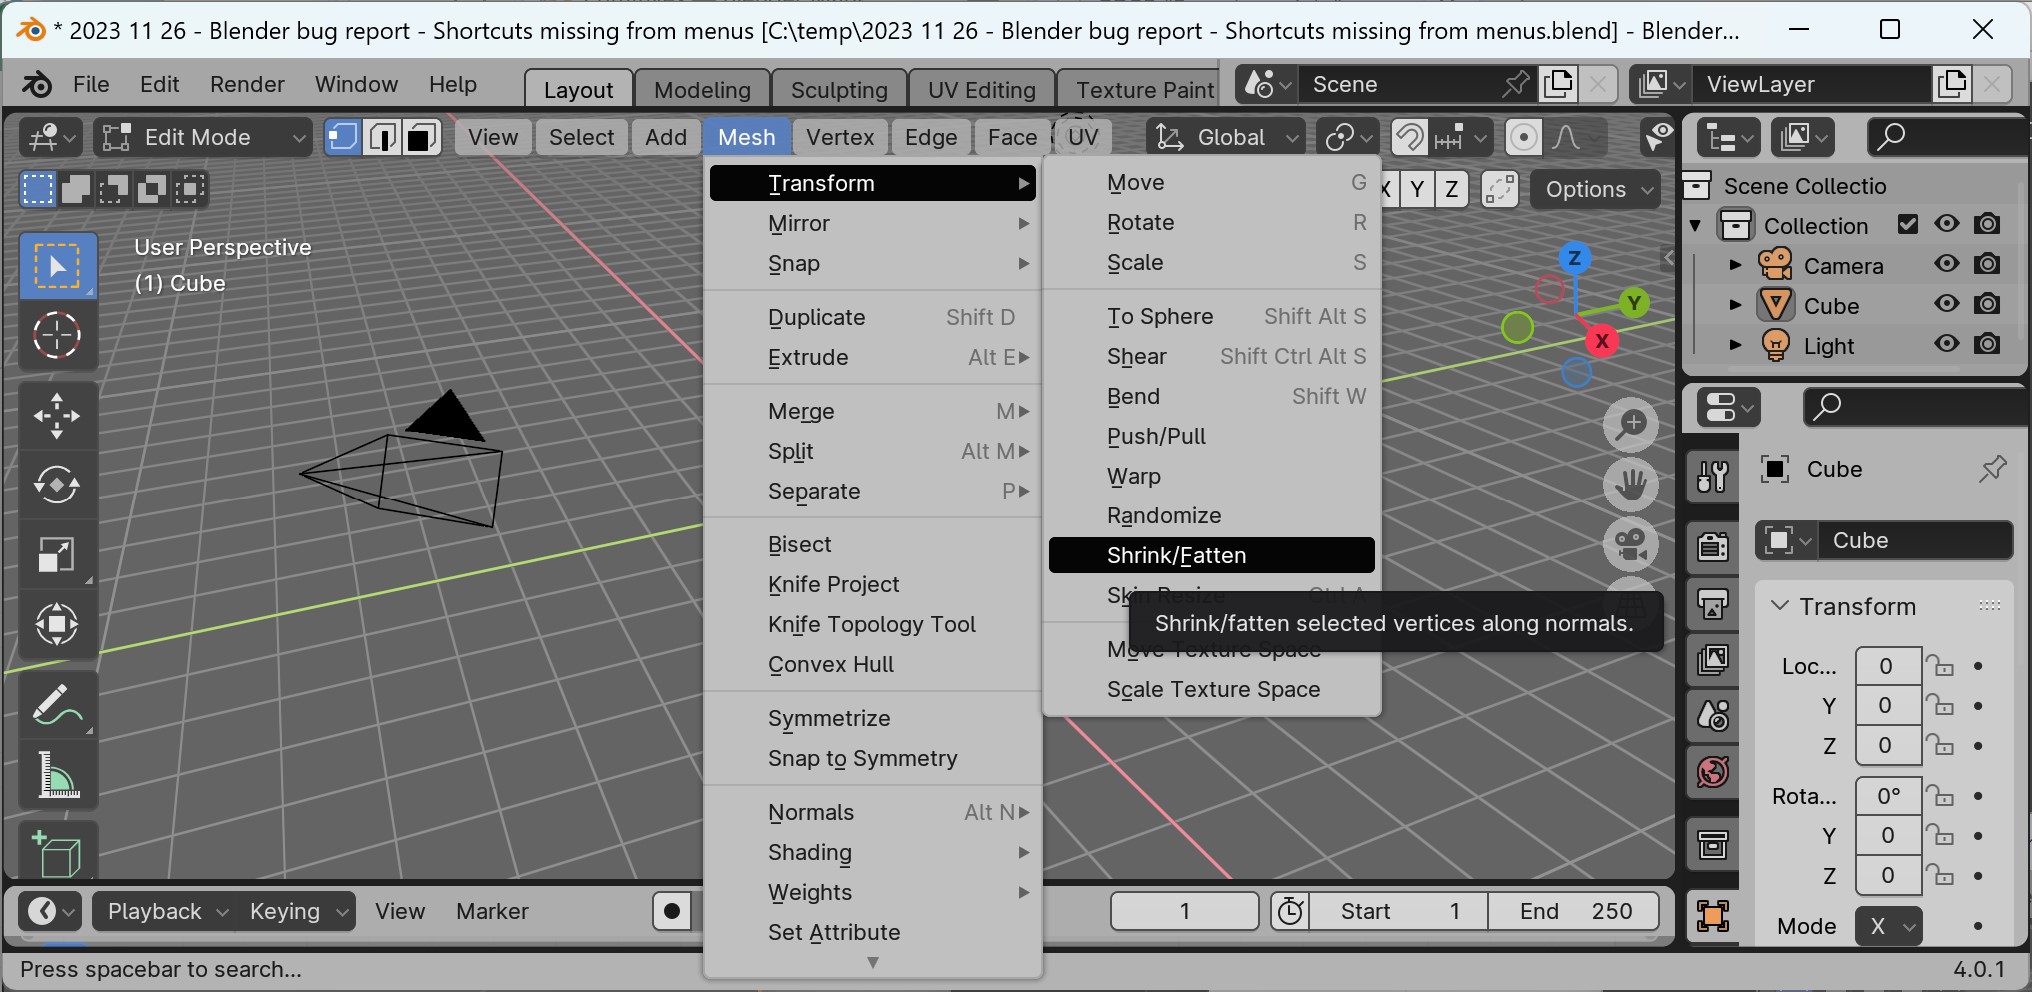Open Output Properties with the printer icon
Image resolution: width=2032 pixels, height=992 pixels.
[1712, 605]
